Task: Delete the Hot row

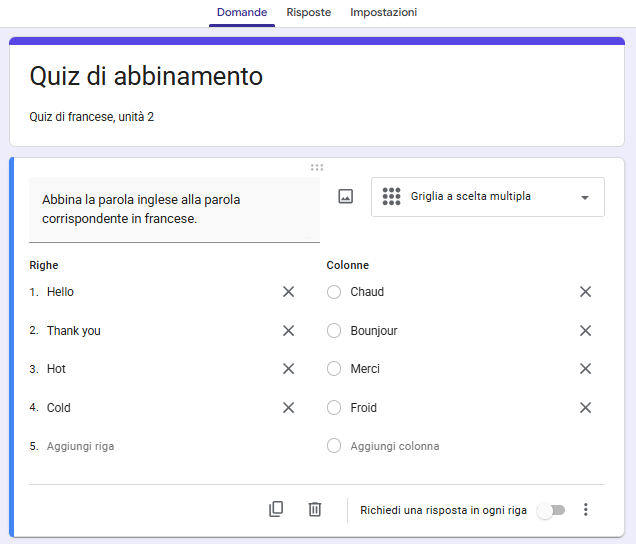Action: [288, 369]
